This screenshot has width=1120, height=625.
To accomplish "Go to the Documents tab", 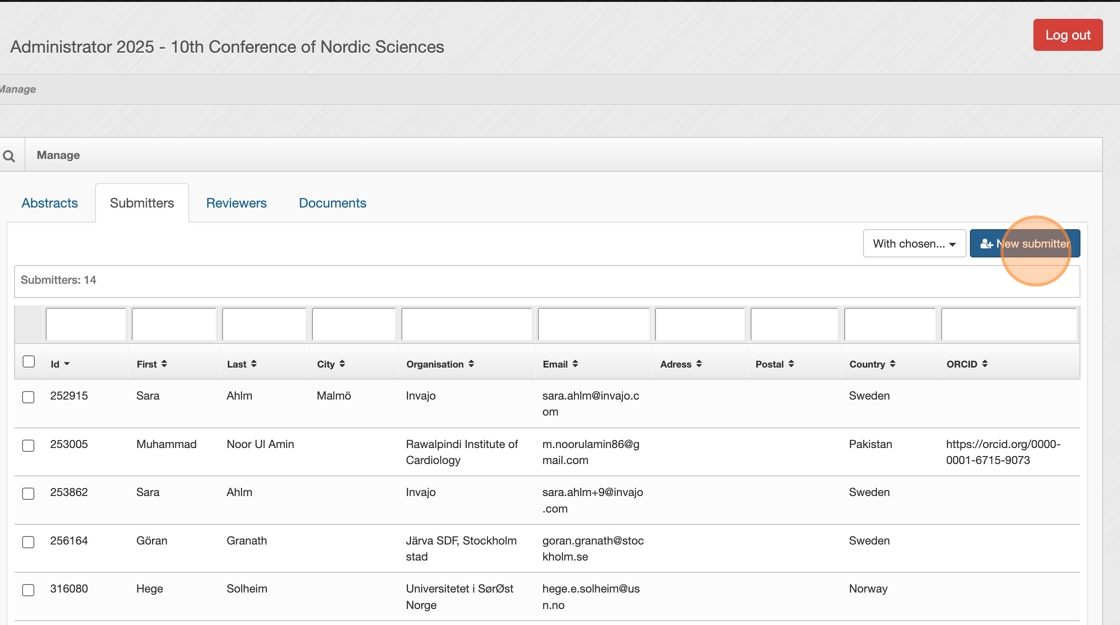I will 332,203.
